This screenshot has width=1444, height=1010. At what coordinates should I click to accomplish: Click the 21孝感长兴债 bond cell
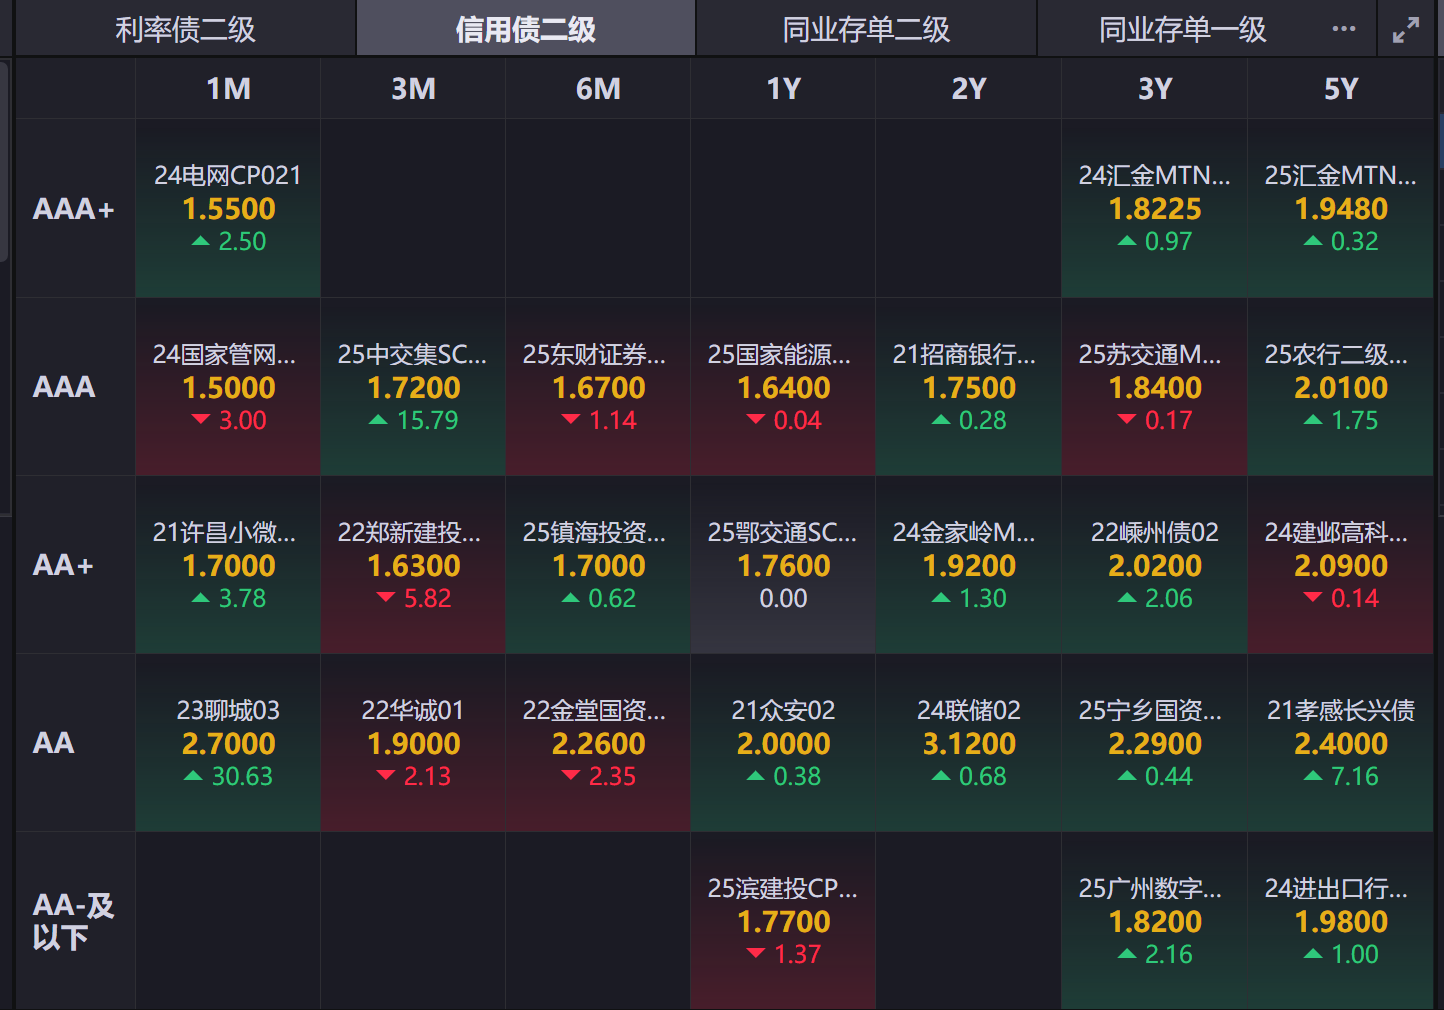coord(1340,743)
